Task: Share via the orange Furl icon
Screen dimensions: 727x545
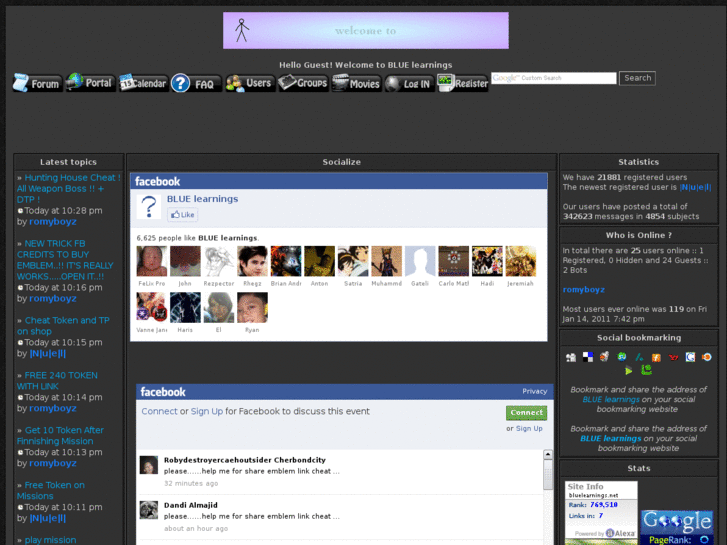Action: 656,357
